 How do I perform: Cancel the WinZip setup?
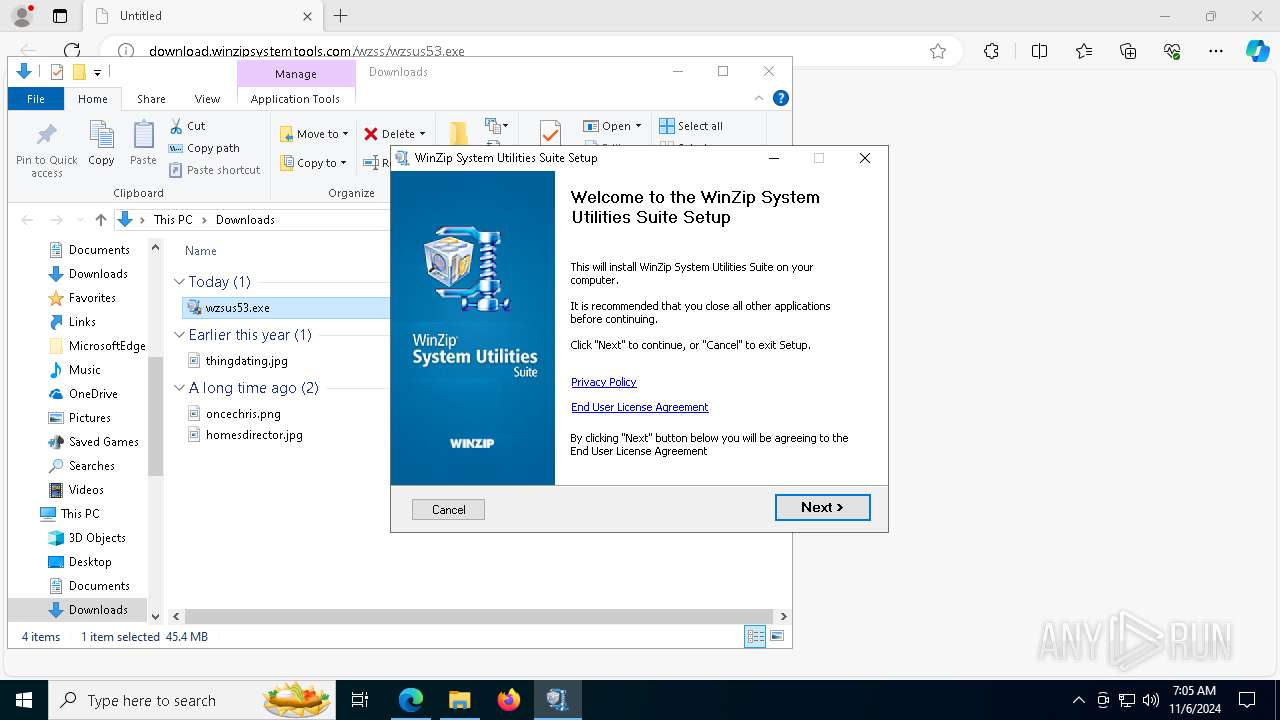(x=448, y=509)
